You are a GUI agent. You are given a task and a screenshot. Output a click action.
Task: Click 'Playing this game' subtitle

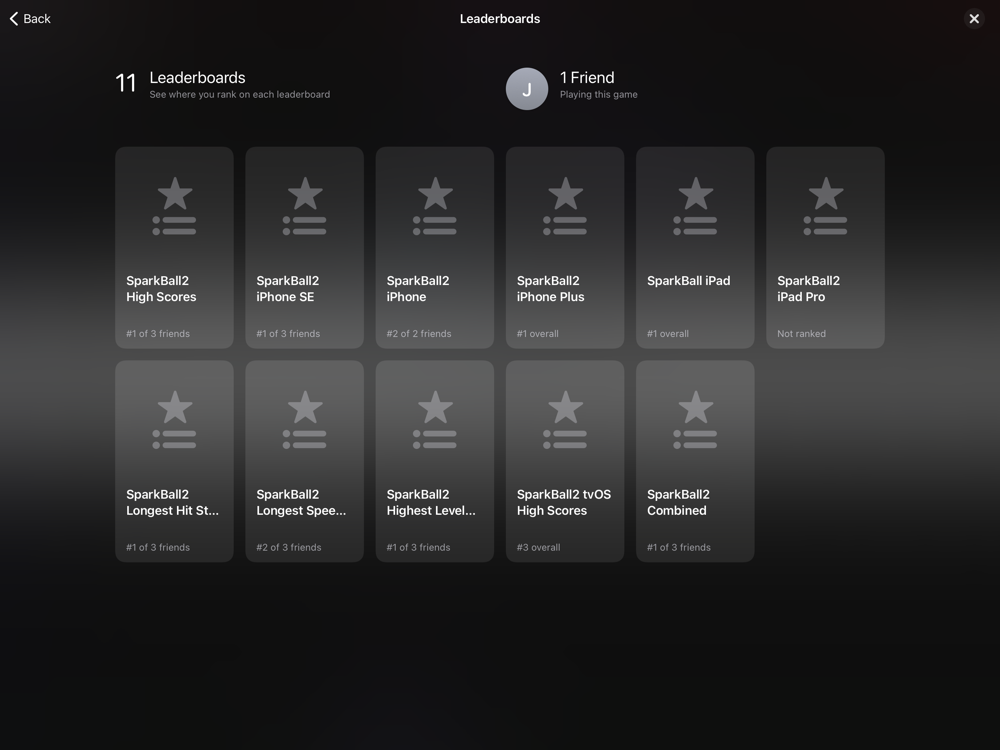(x=599, y=94)
